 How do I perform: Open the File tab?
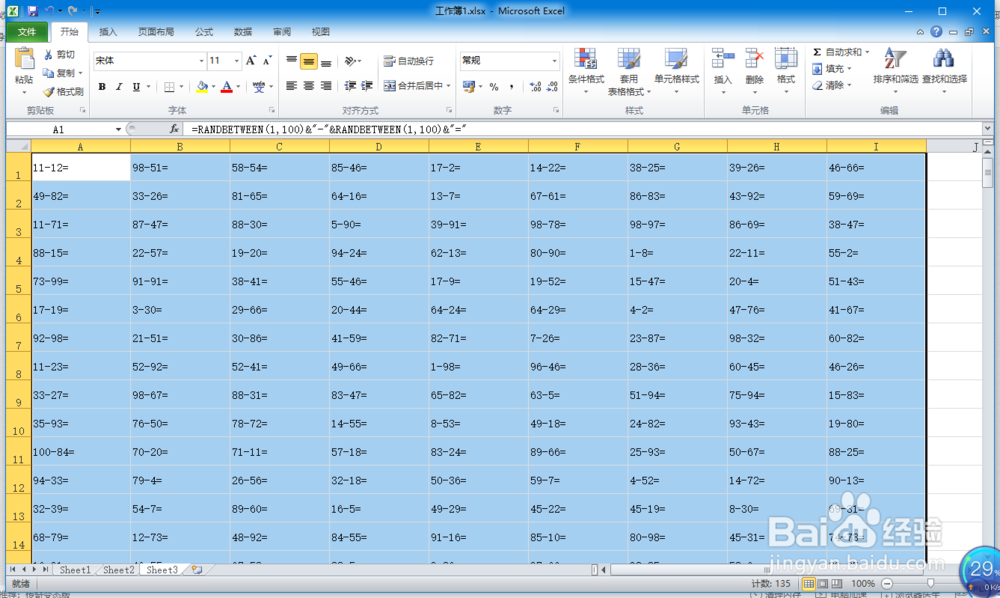(27, 32)
